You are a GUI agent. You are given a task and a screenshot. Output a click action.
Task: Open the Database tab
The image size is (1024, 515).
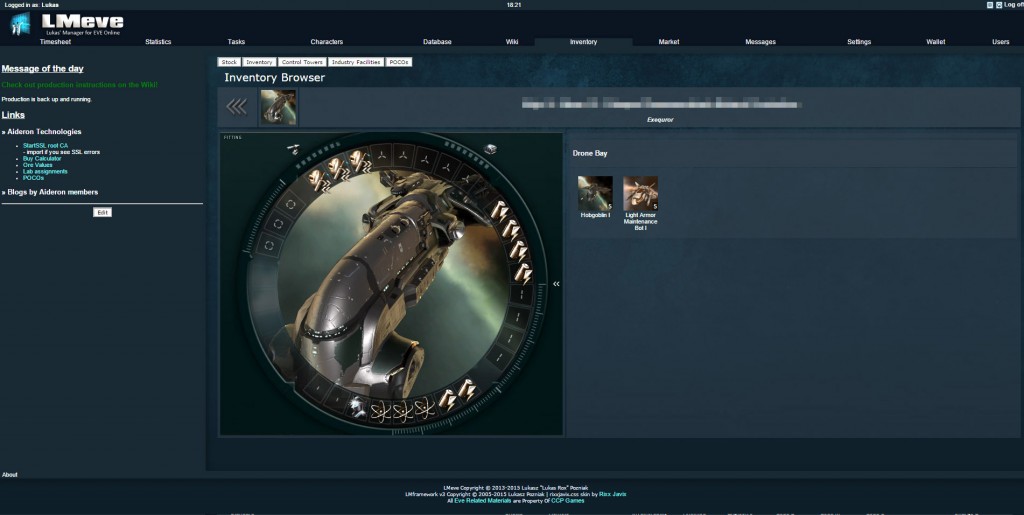(437, 42)
